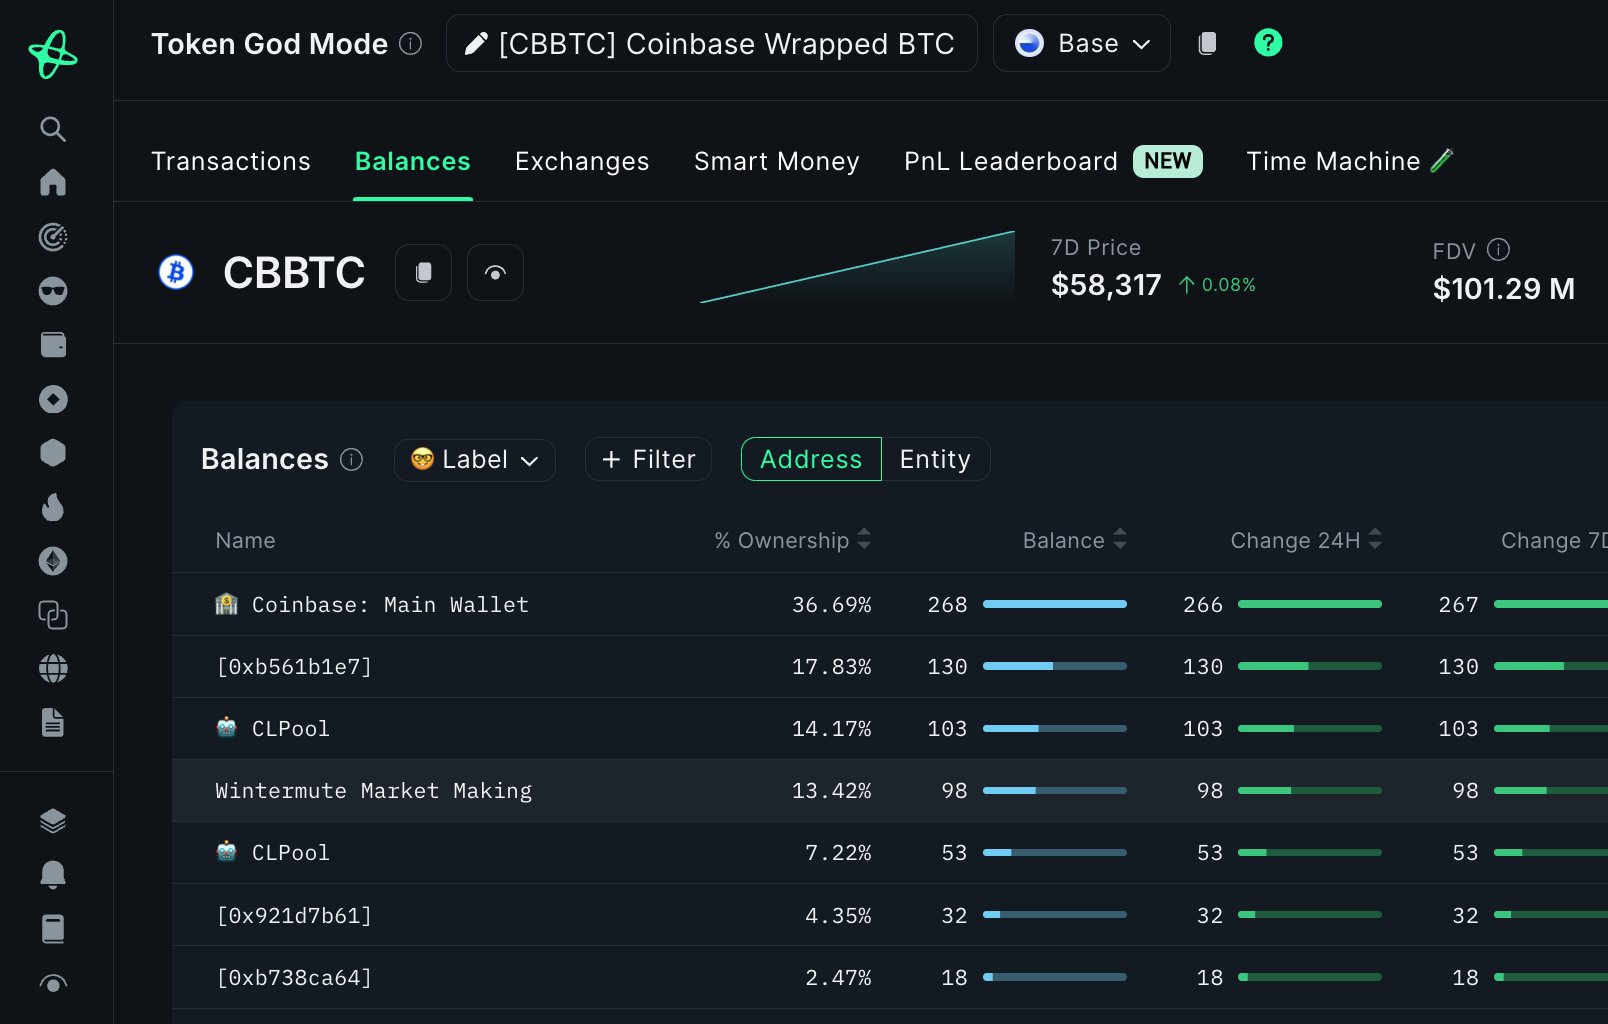Open the home icon in sidebar
The image size is (1608, 1024).
53,183
